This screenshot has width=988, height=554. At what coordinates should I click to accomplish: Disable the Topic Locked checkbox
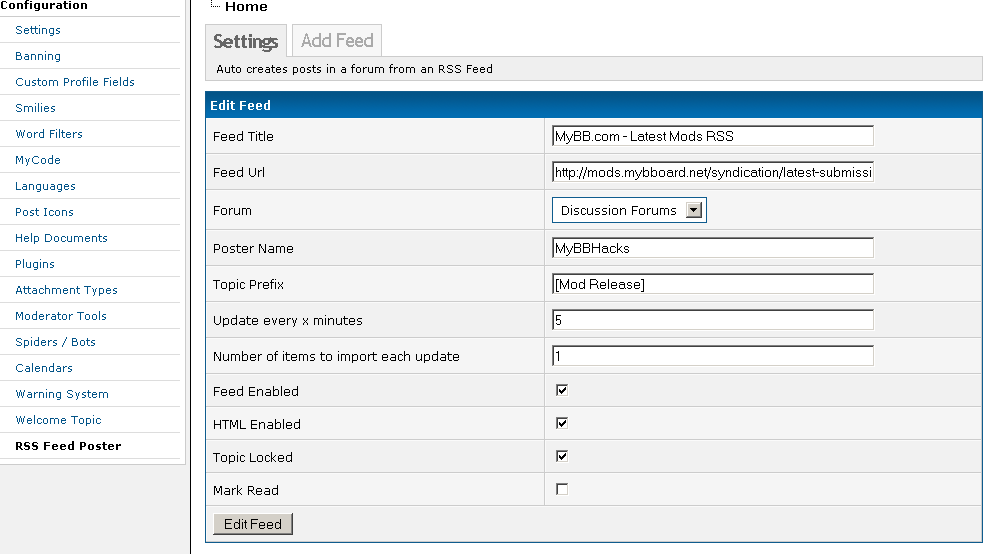coord(562,456)
